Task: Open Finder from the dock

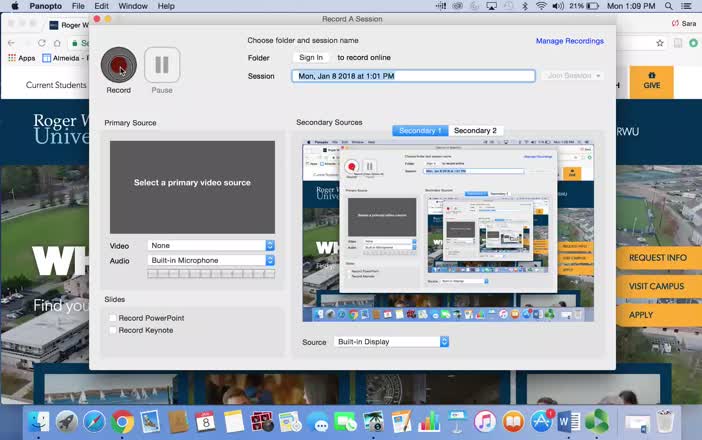Action: point(39,422)
